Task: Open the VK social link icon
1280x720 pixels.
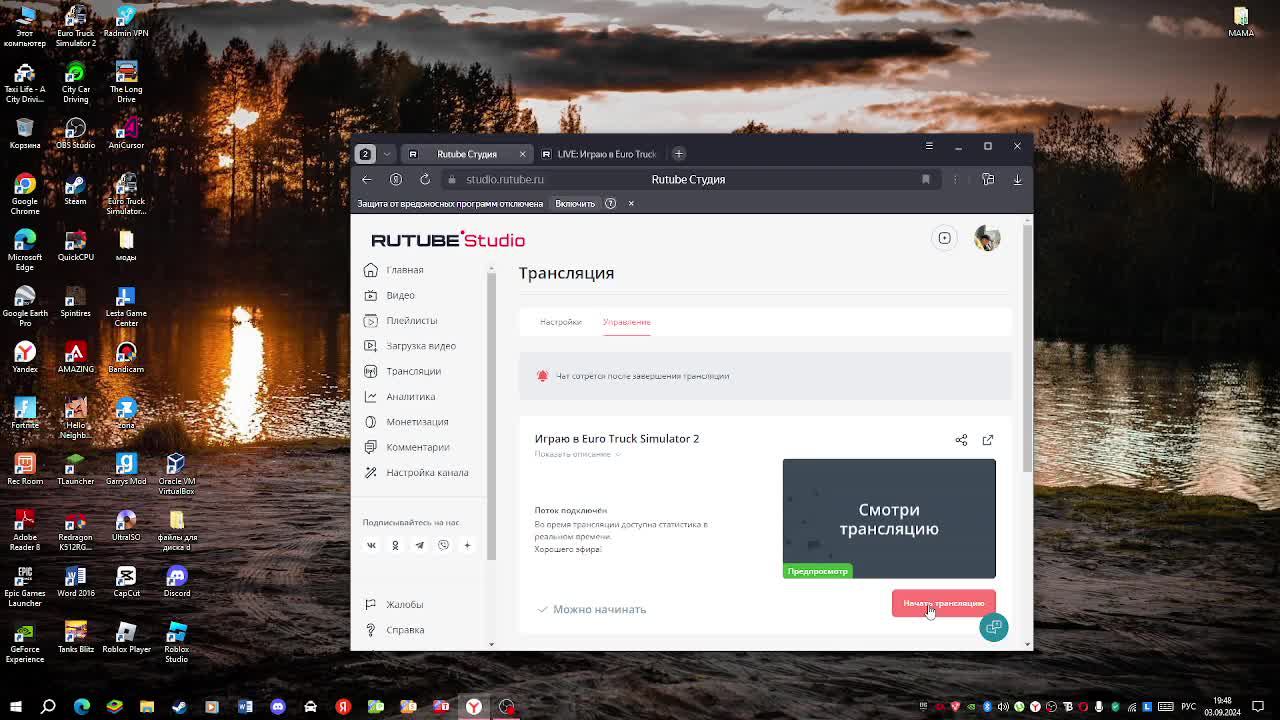Action: [371, 545]
